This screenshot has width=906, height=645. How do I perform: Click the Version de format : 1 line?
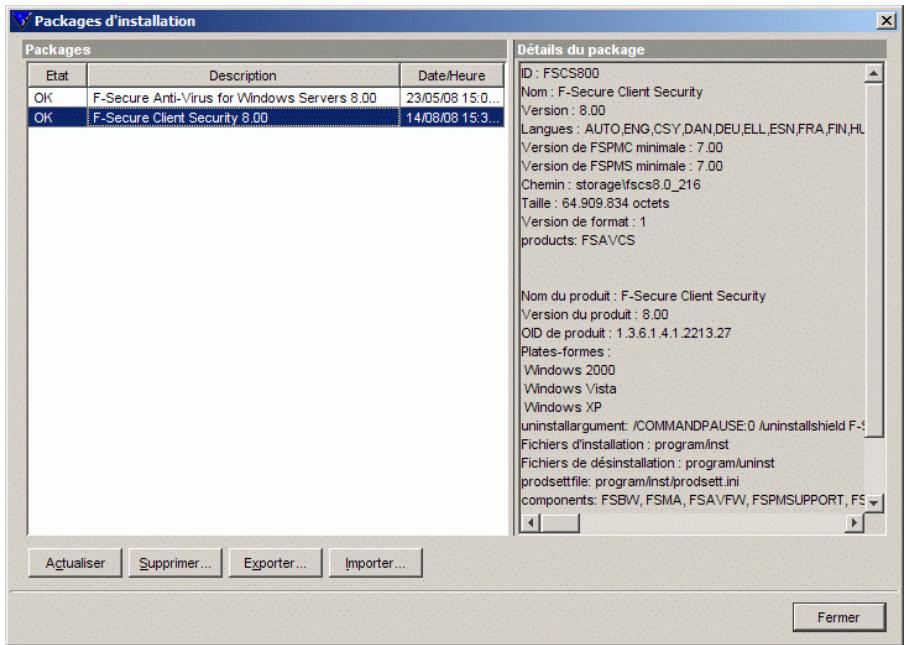click(x=583, y=221)
